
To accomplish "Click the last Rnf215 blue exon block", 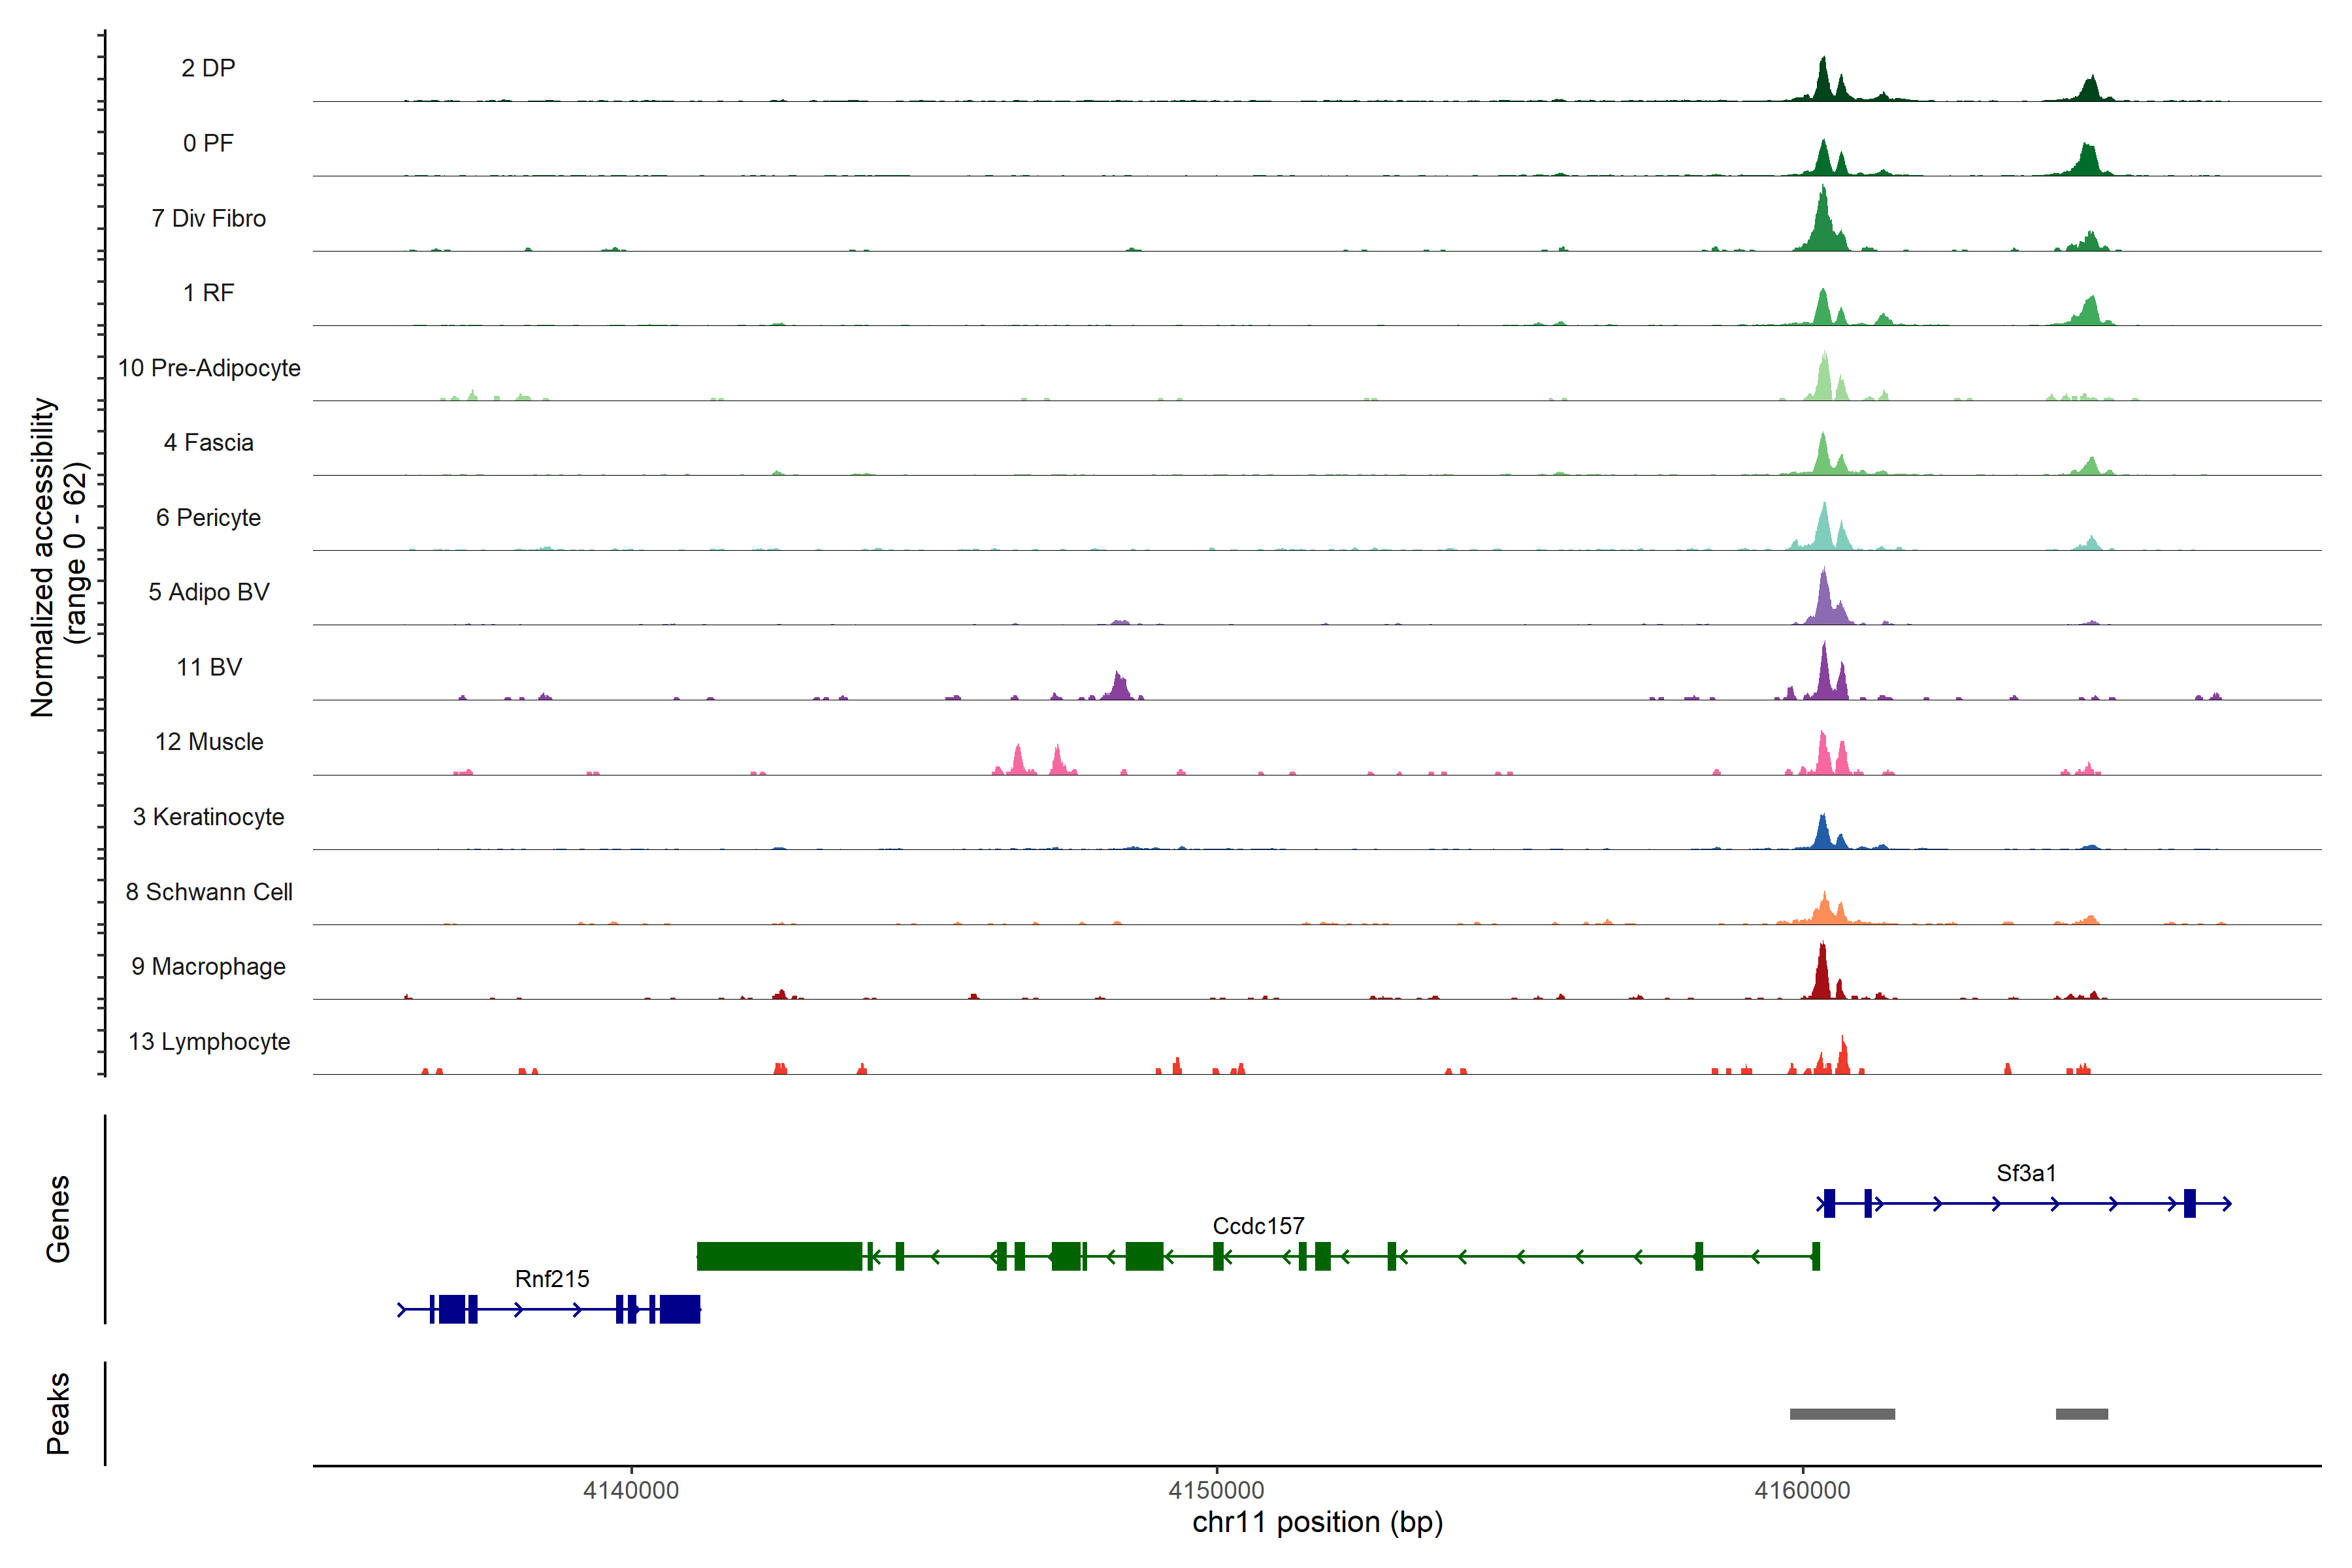I will click(x=680, y=1309).
